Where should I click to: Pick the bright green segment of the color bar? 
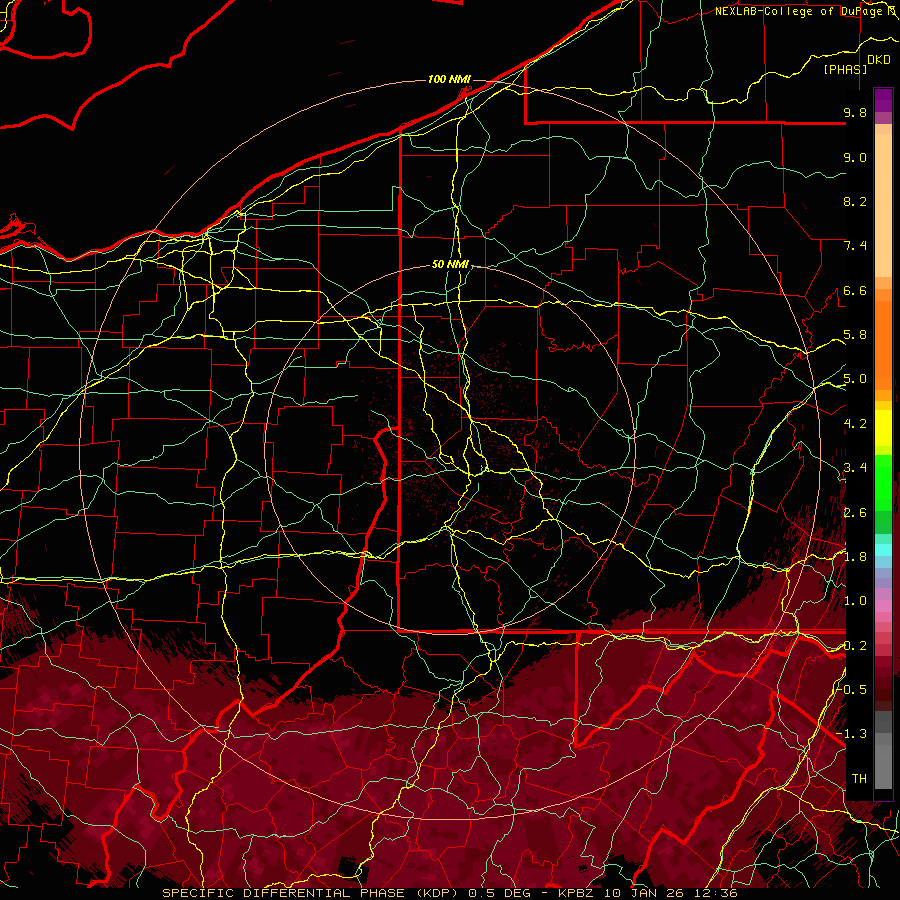883,483
